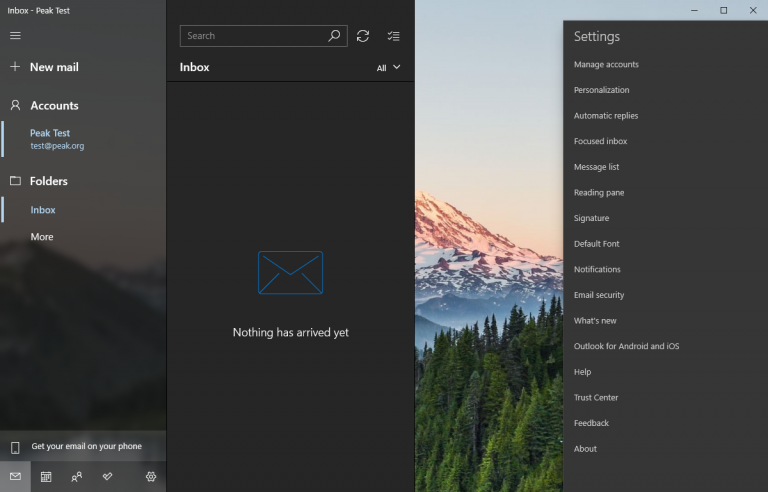
Task: Click the sync mailbox refresh icon
Action: [x=363, y=36]
